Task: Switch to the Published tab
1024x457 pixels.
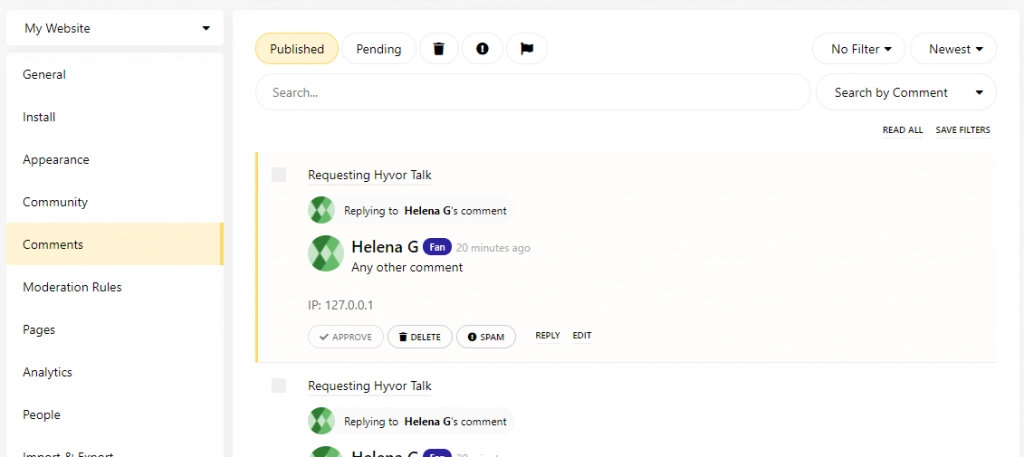Action: coord(296,49)
